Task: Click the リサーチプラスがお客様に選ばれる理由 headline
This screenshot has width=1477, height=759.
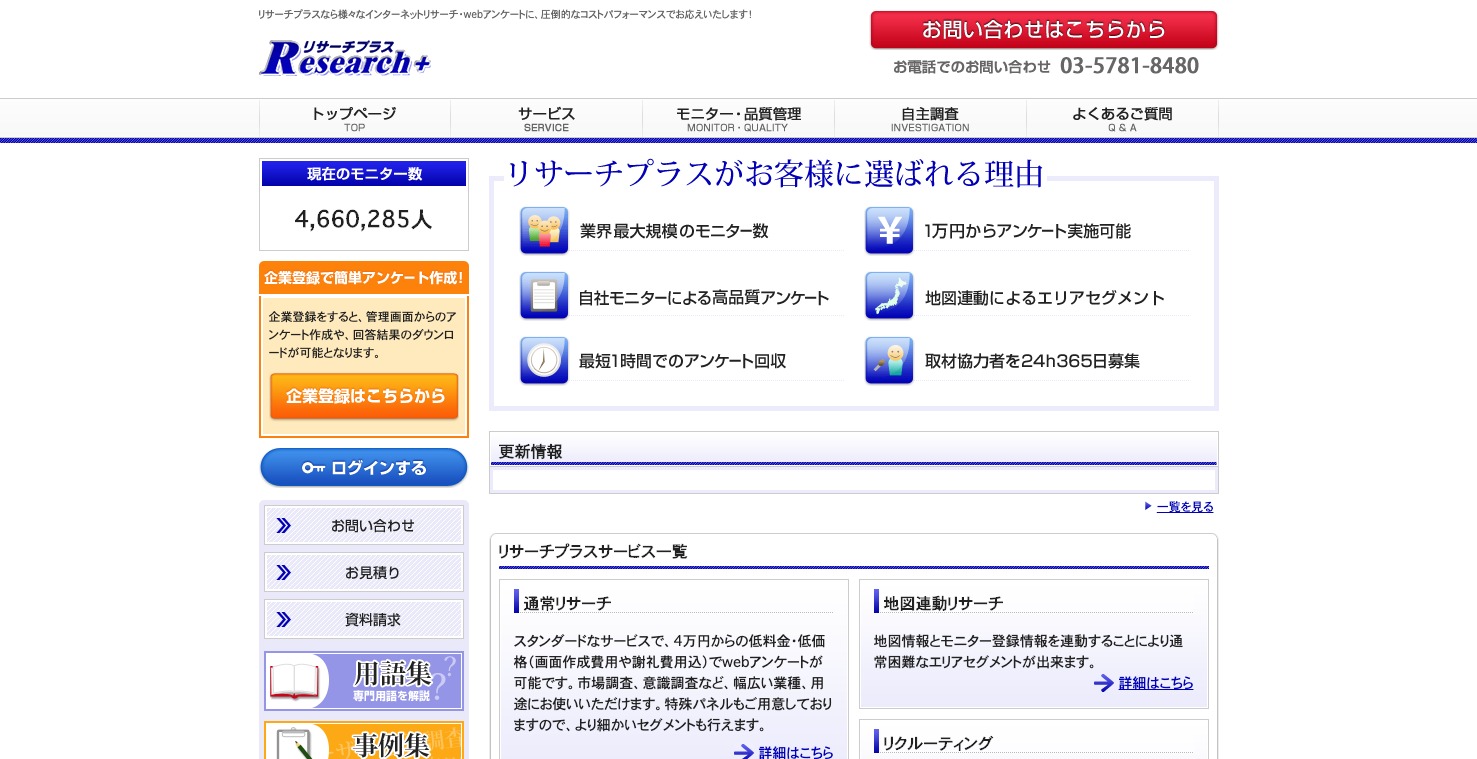Action: [774, 174]
